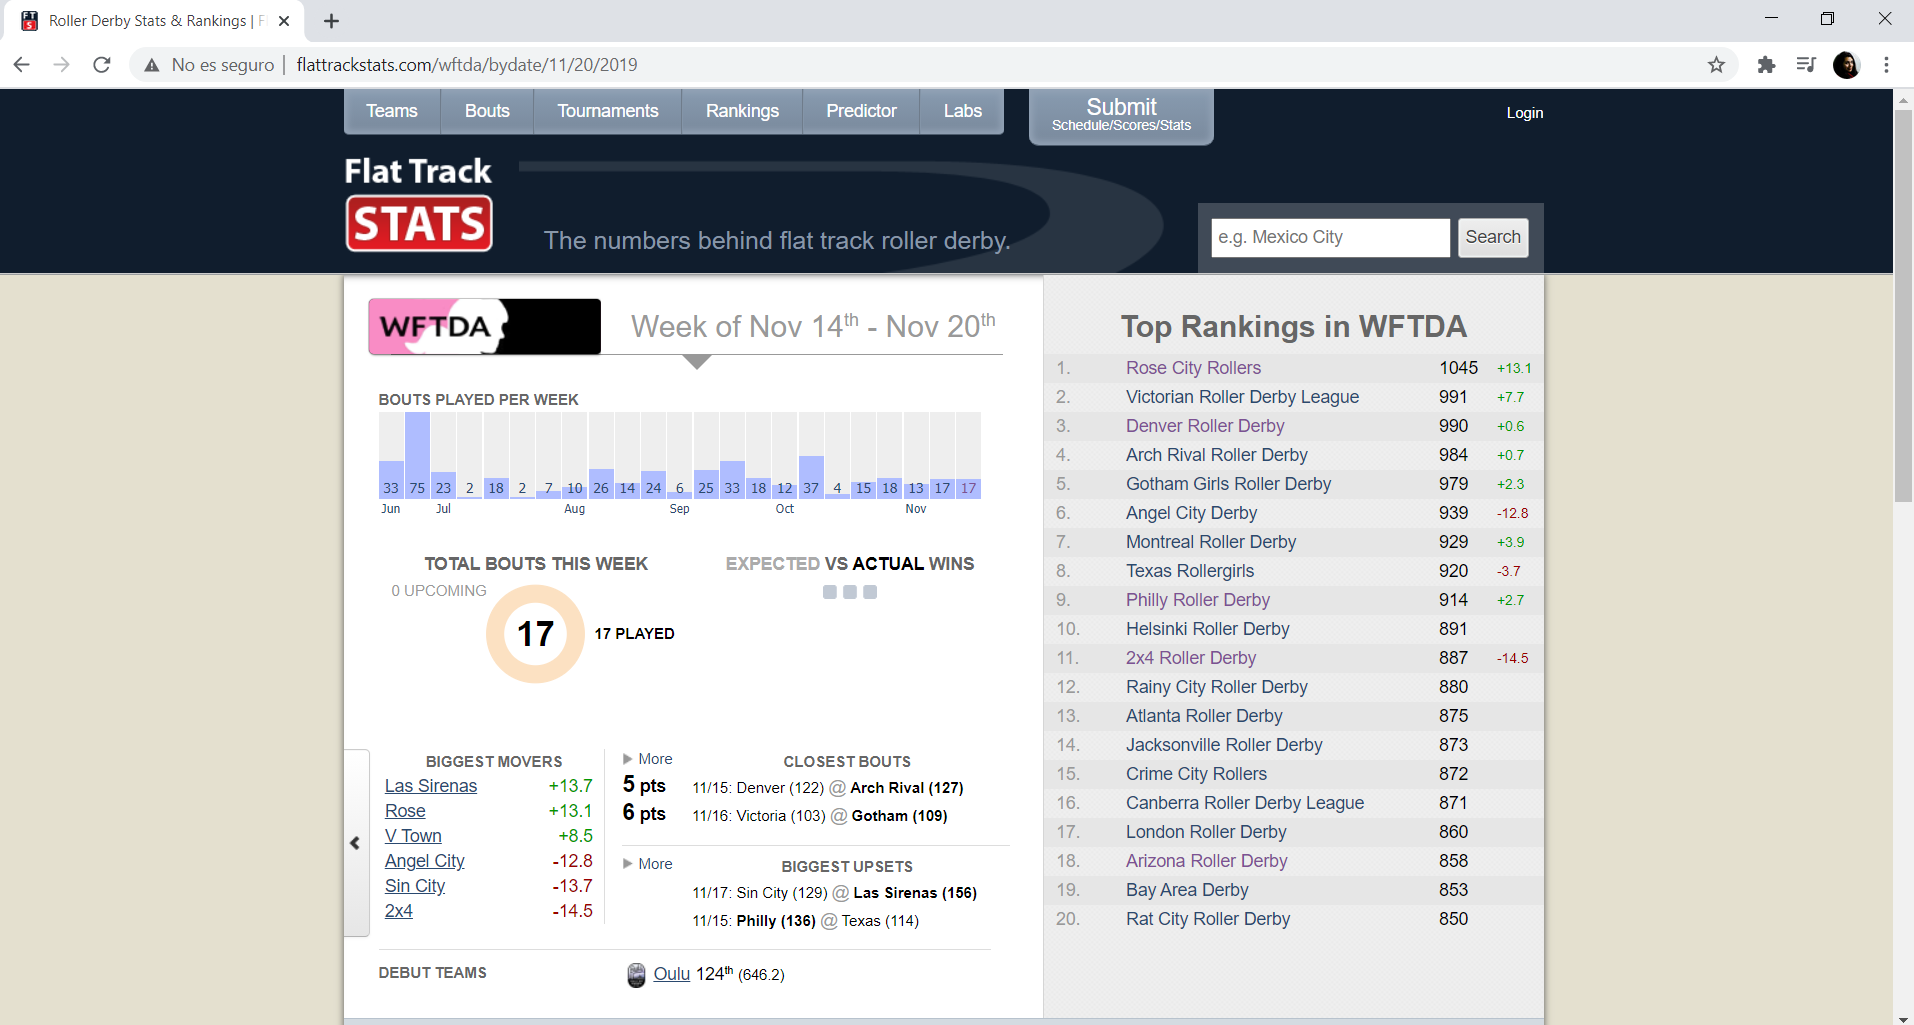Open the Tournaments menu
The height and width of the screenshot is (1025, 1914).
[608, 111]
